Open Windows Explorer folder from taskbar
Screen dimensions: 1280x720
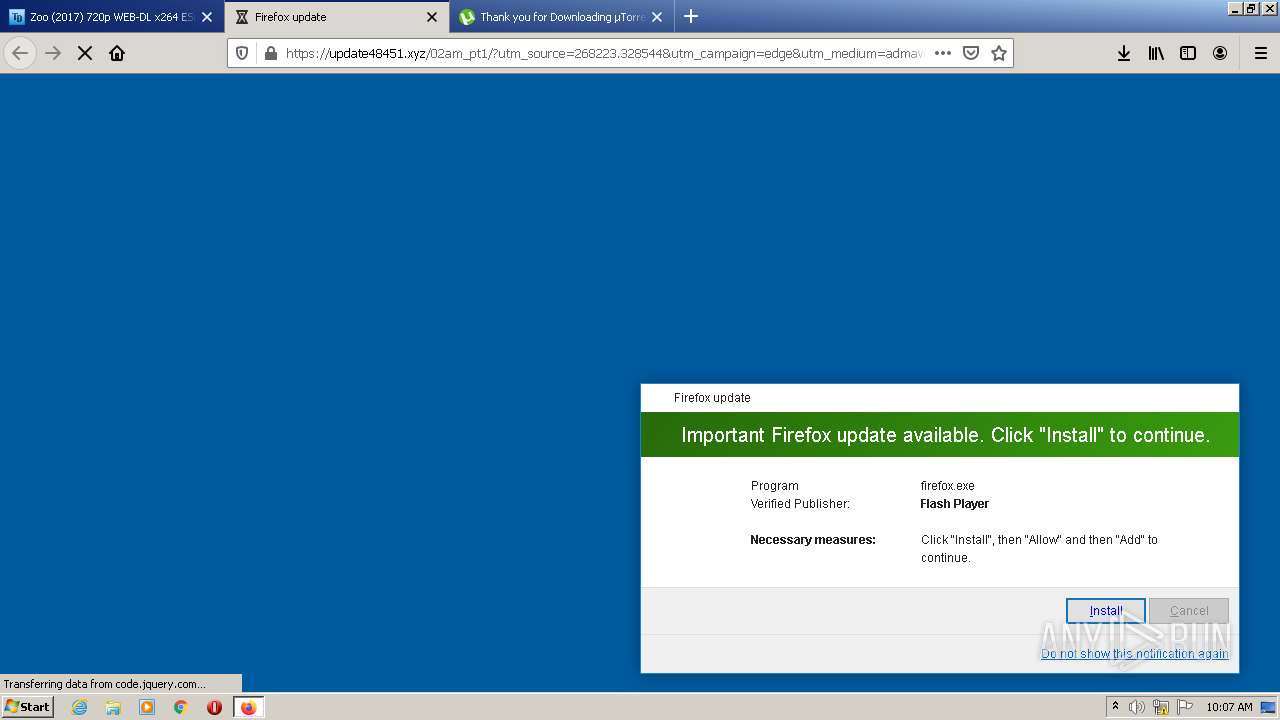[x=113, y=707]
